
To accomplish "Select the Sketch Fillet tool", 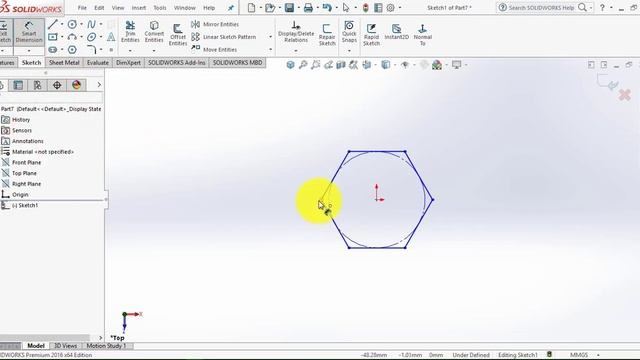I will 91,49.
